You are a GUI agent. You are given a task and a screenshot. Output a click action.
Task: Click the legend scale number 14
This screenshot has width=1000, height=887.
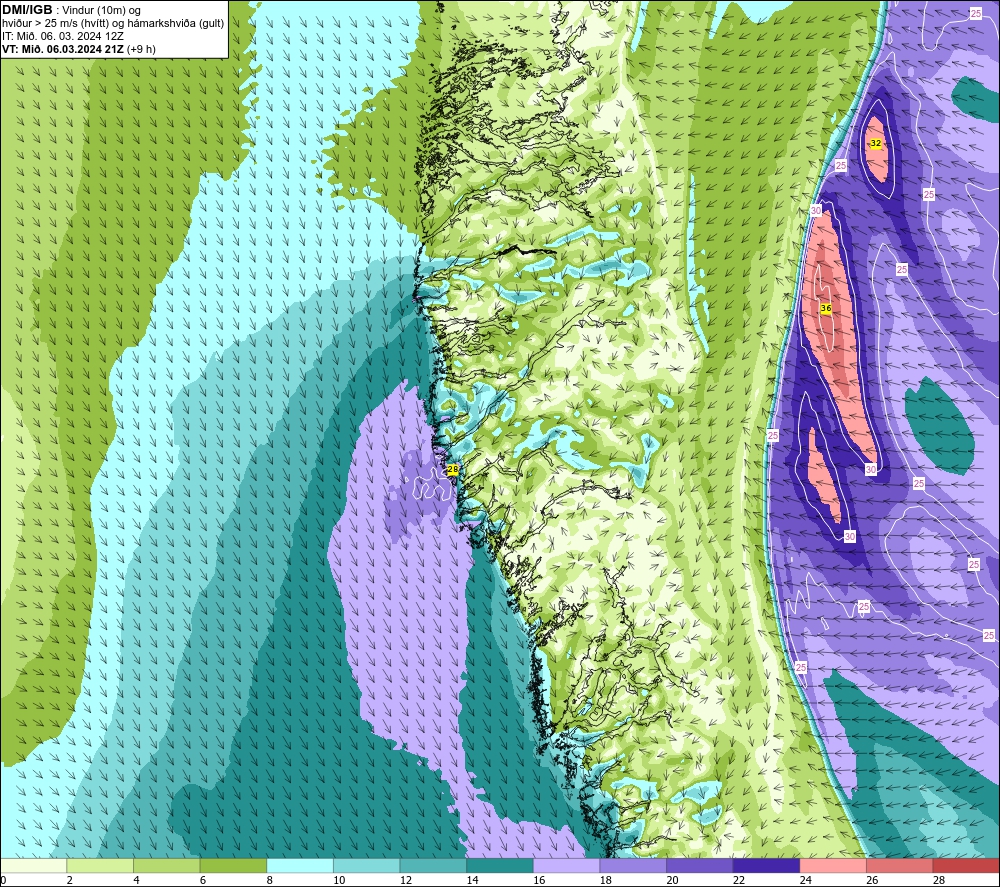[x=472, y=880]
